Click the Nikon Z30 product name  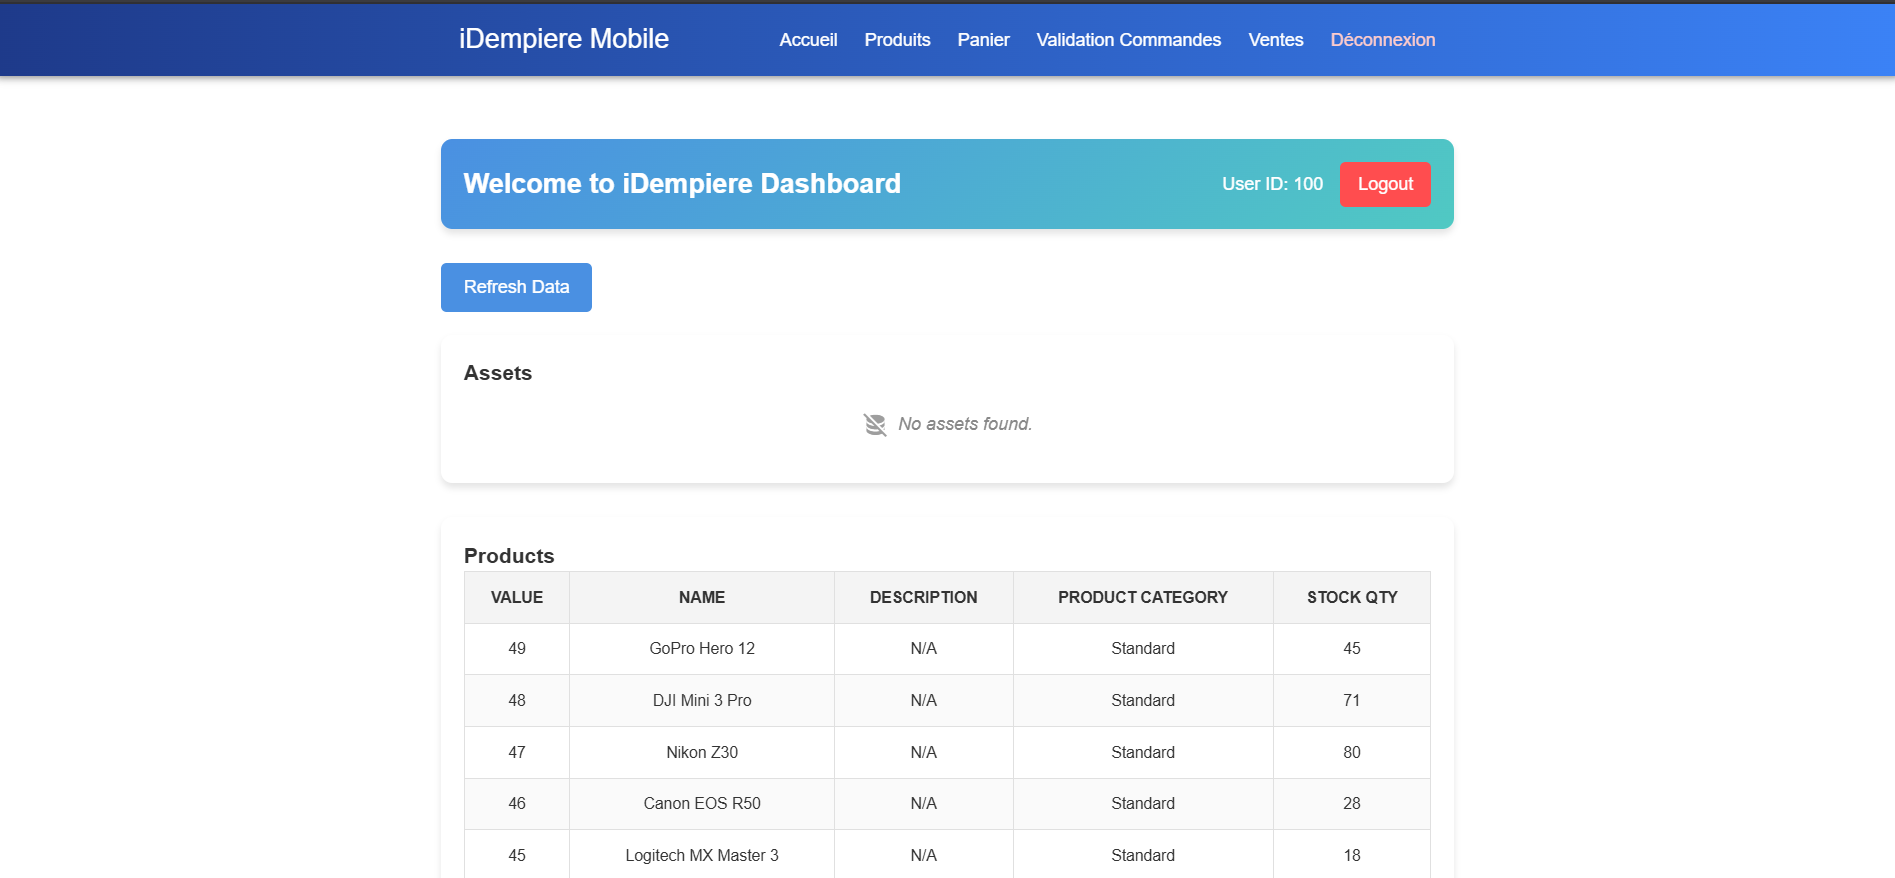701,753
